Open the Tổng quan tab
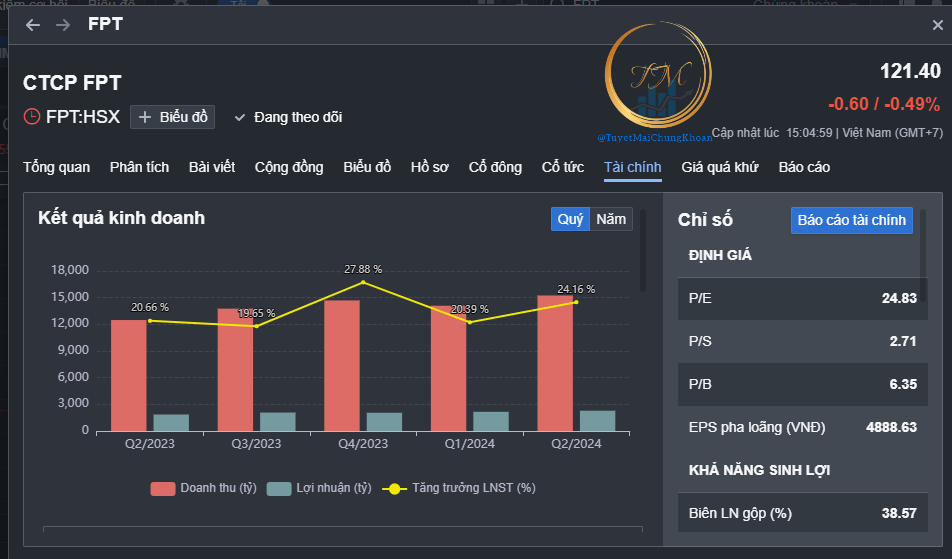 56,167
